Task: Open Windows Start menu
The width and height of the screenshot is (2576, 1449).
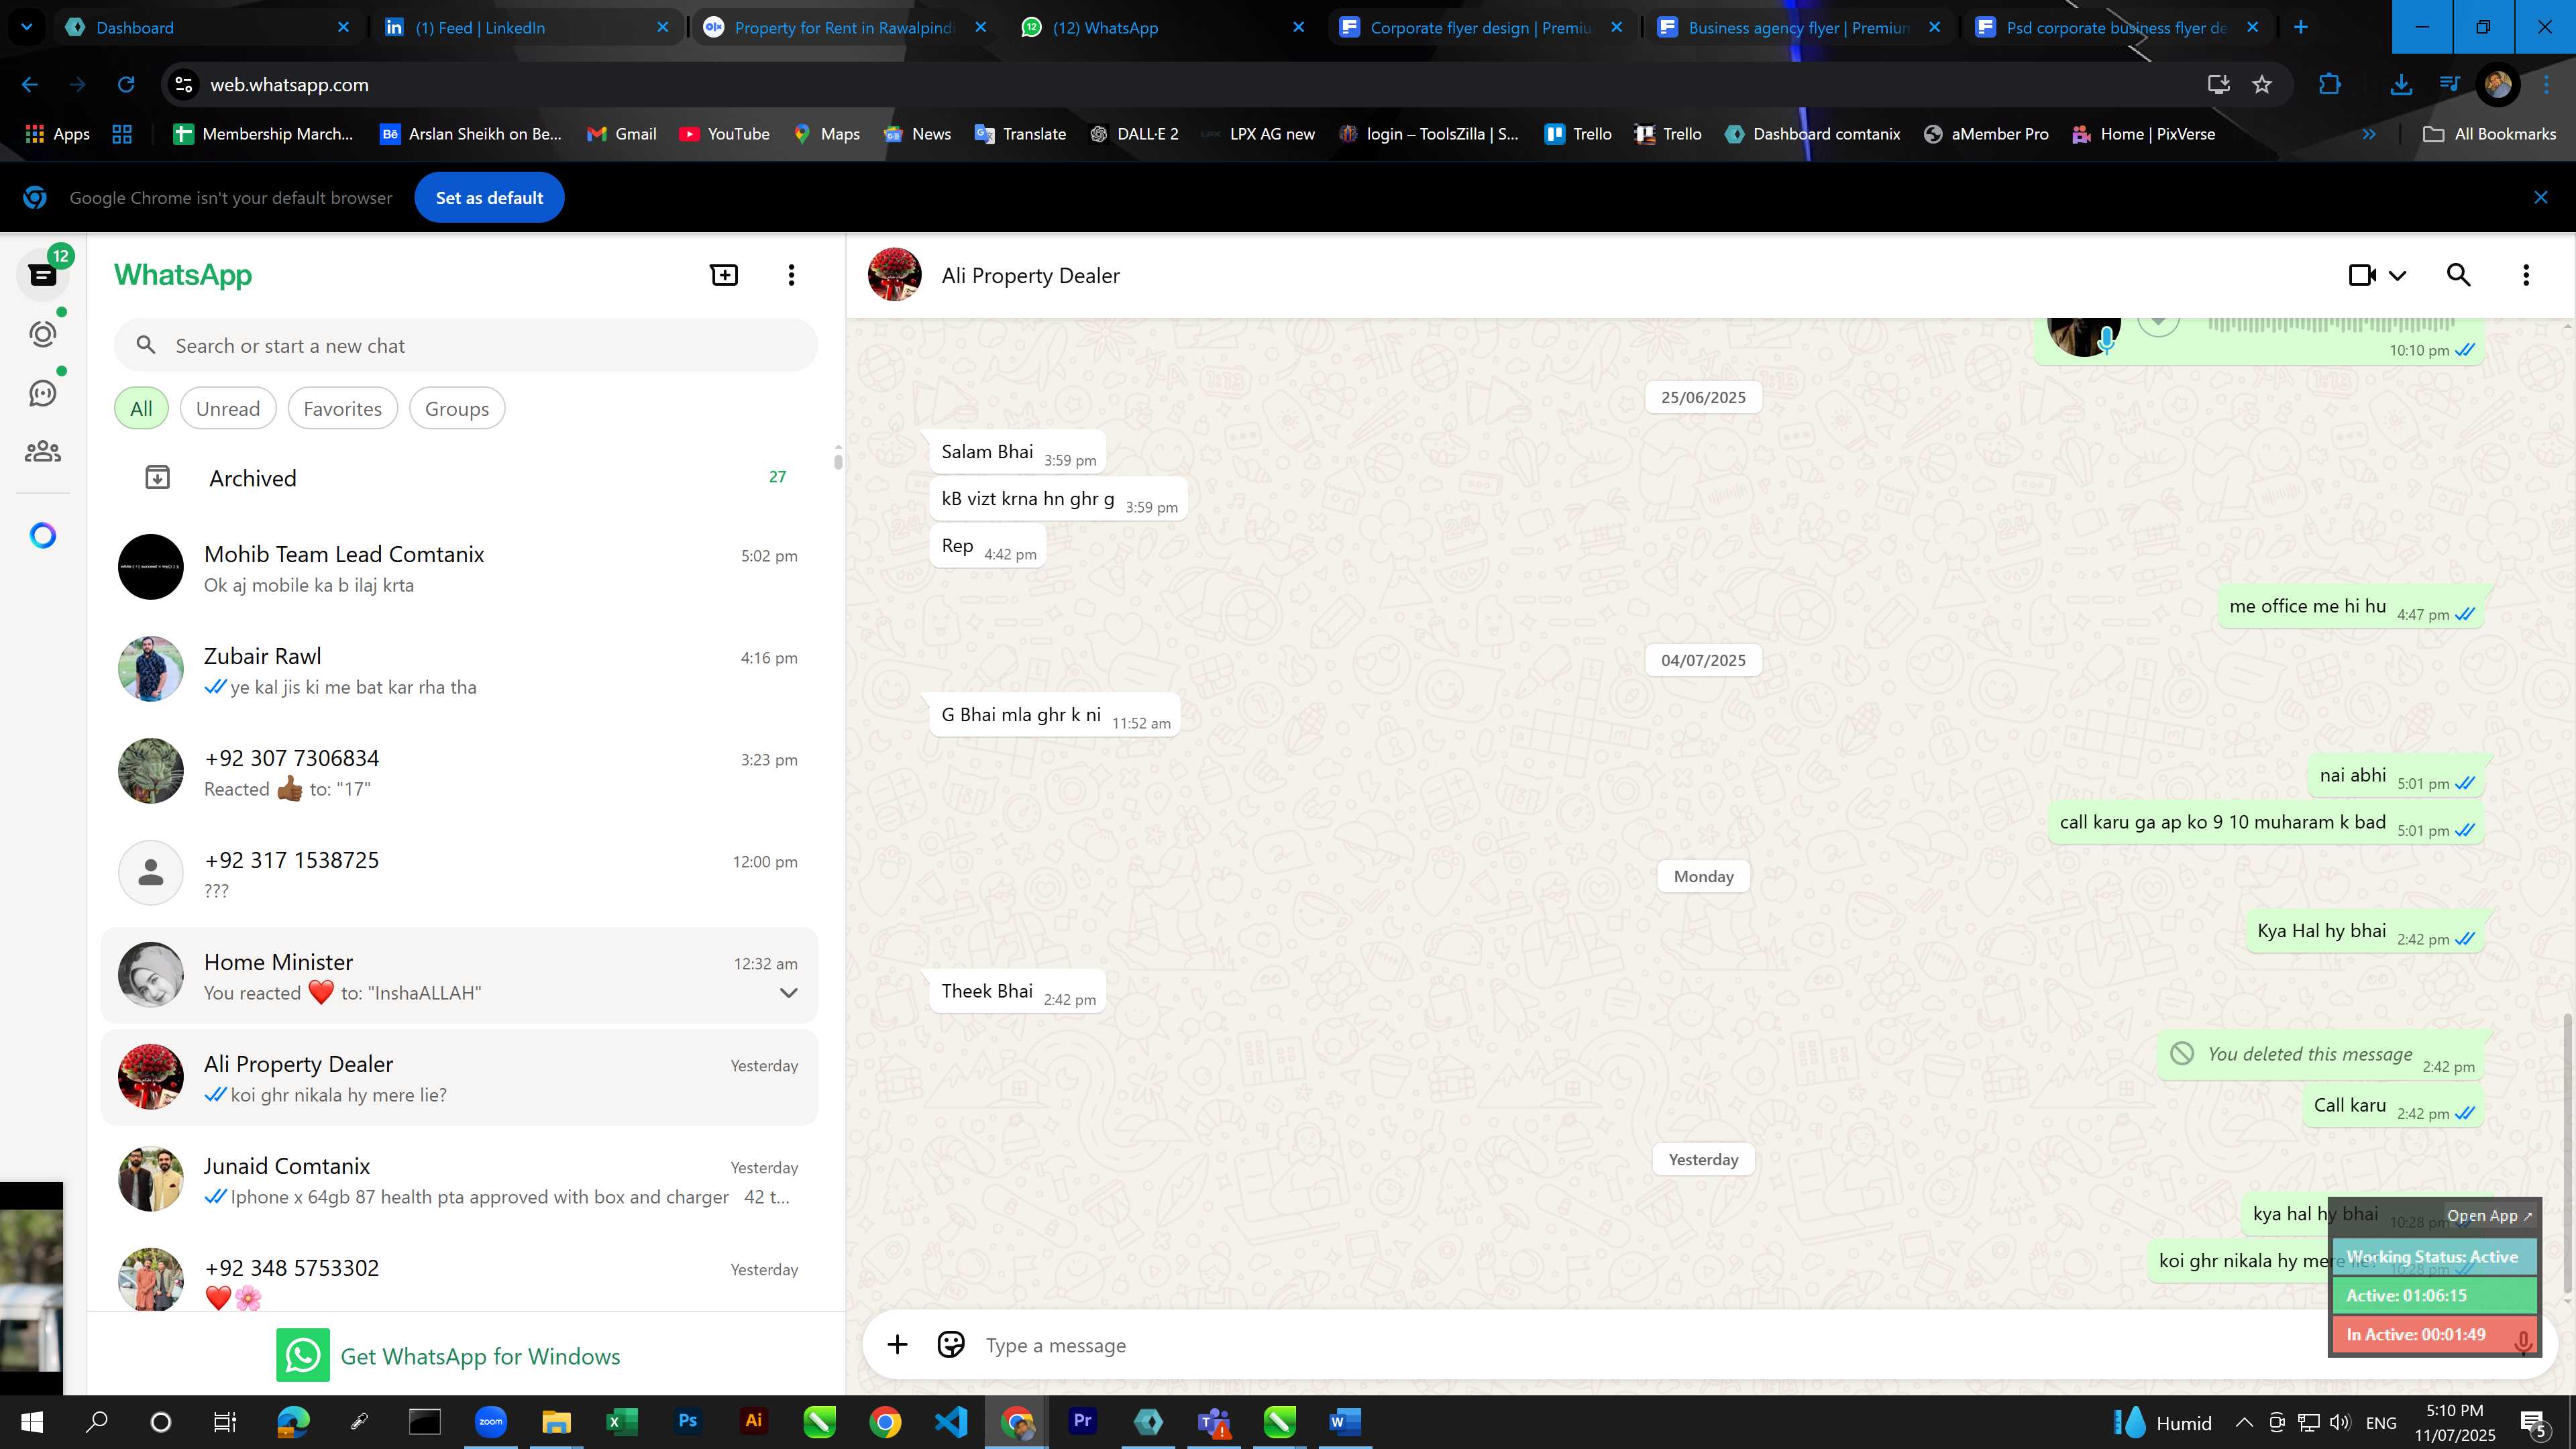Action: click(x=31, y=1421)
